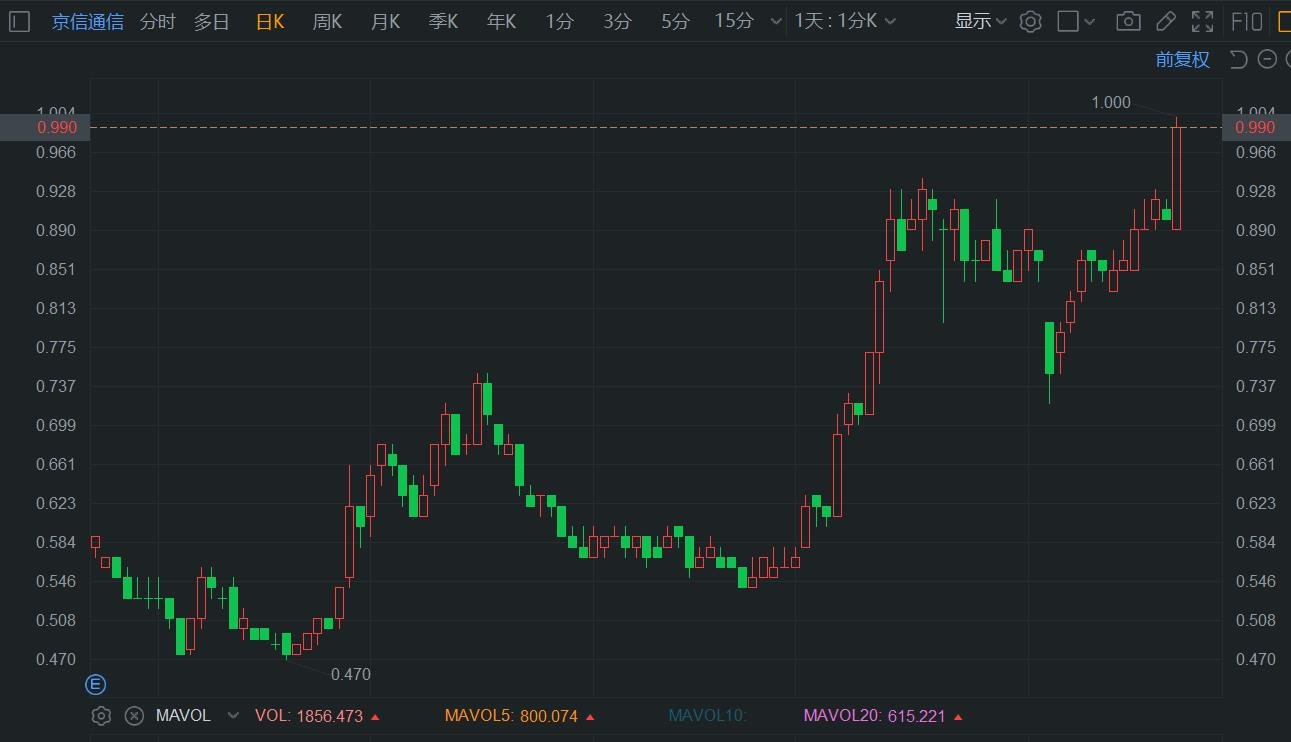Viewport: 1291px width, 742px height.
Task: Open F10 company info
Action: coord(1246,21)
